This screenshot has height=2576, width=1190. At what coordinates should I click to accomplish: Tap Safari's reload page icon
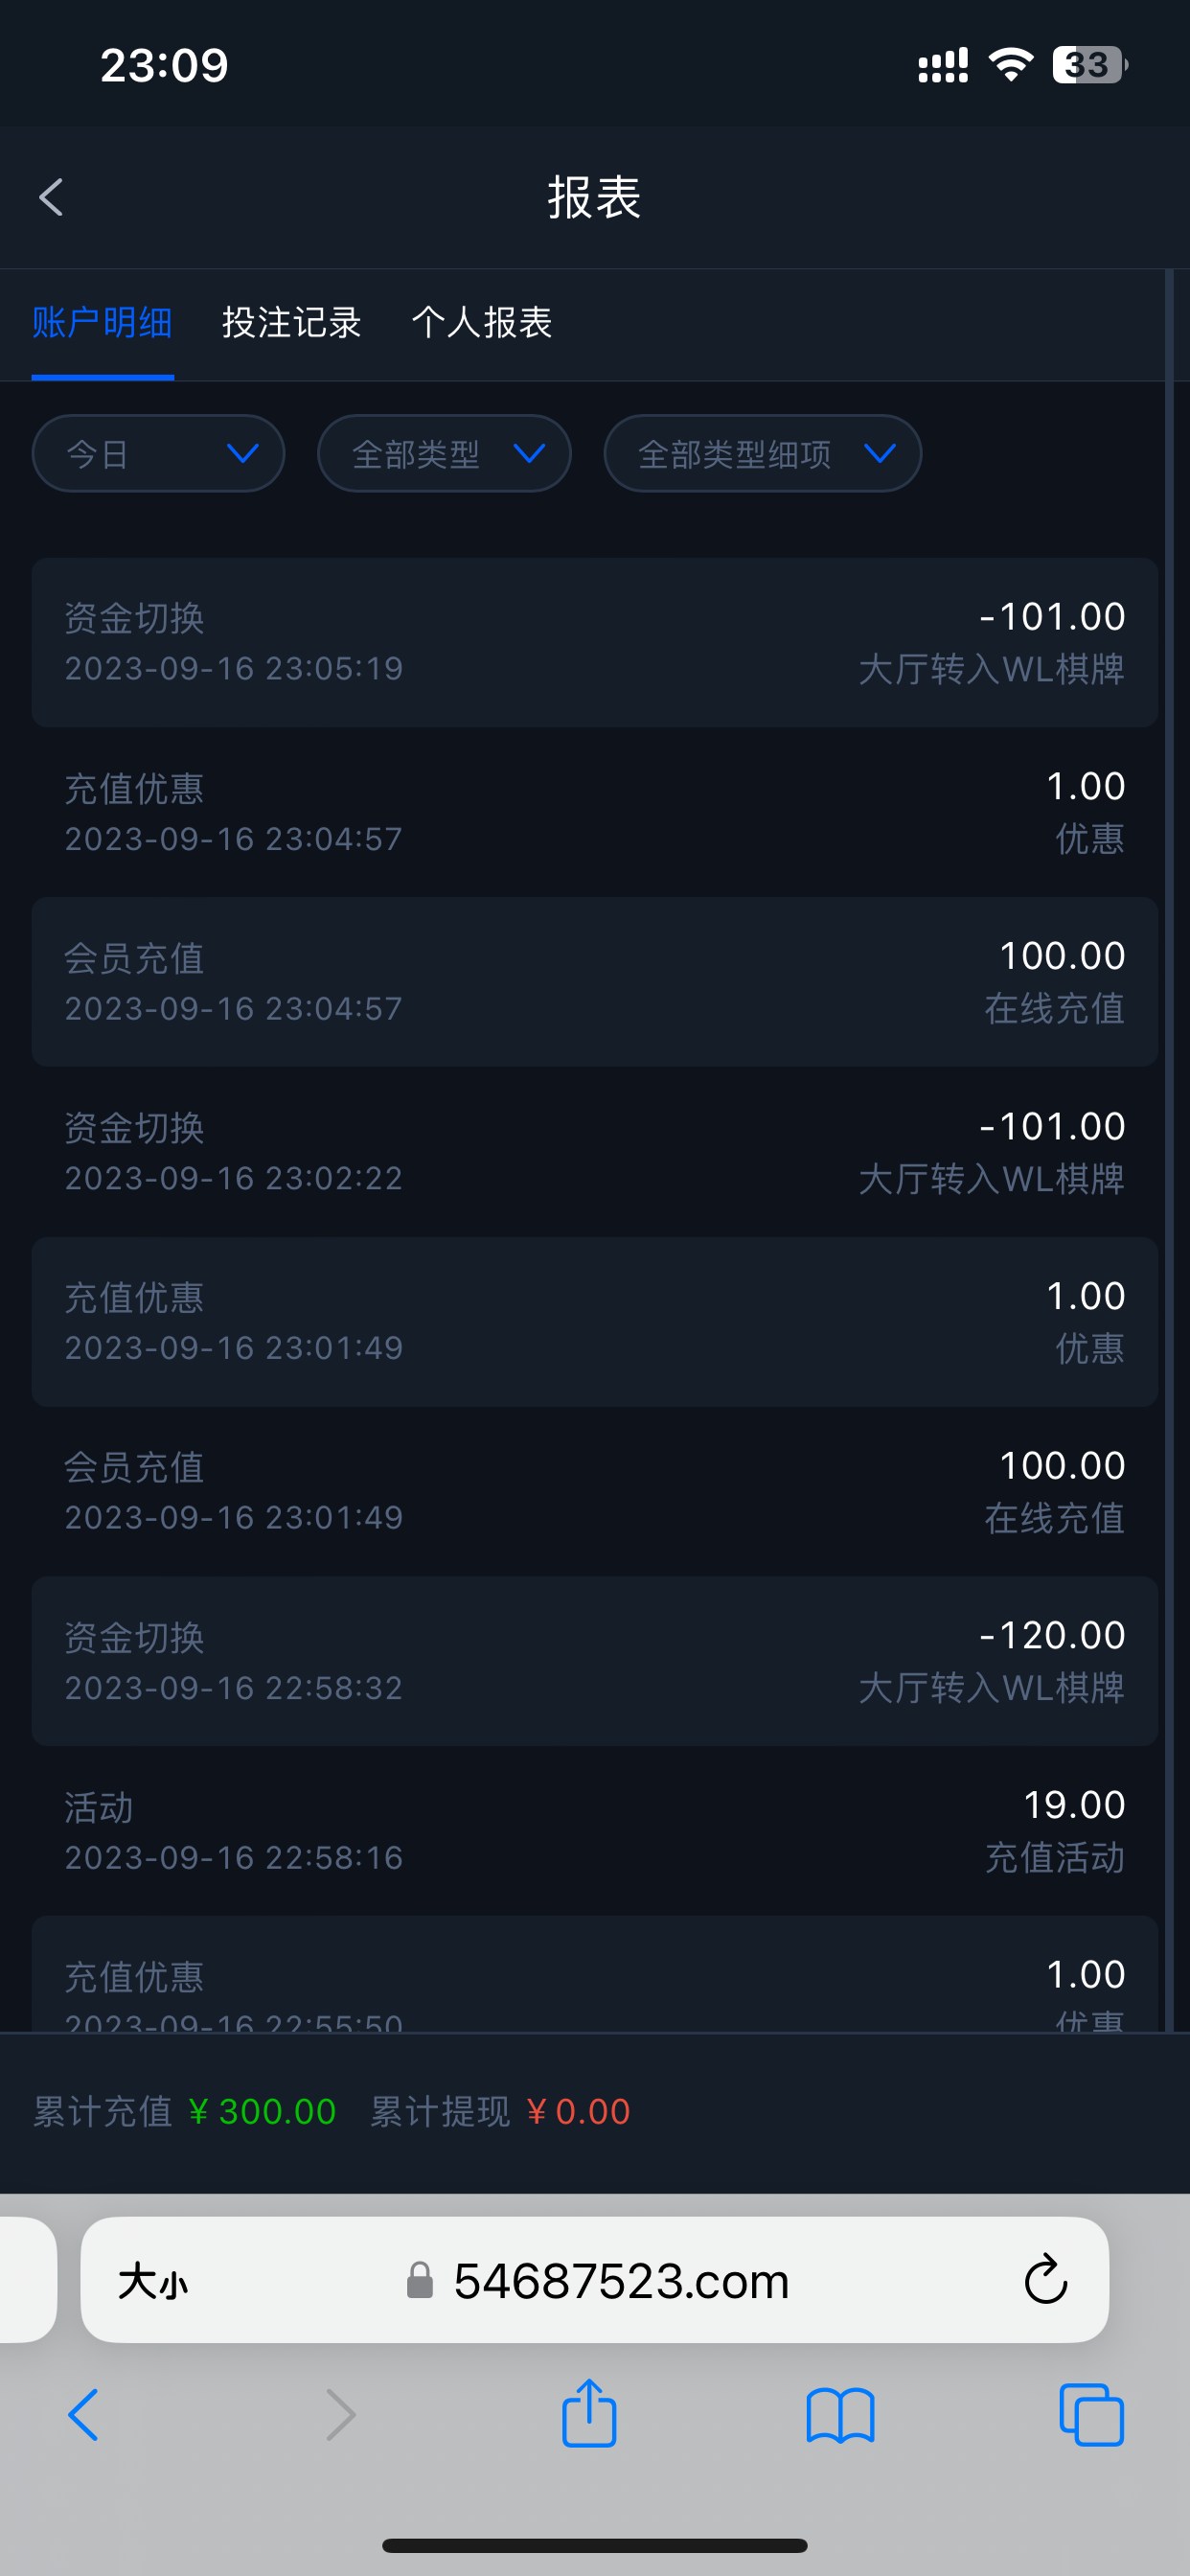[1045, 2280]
